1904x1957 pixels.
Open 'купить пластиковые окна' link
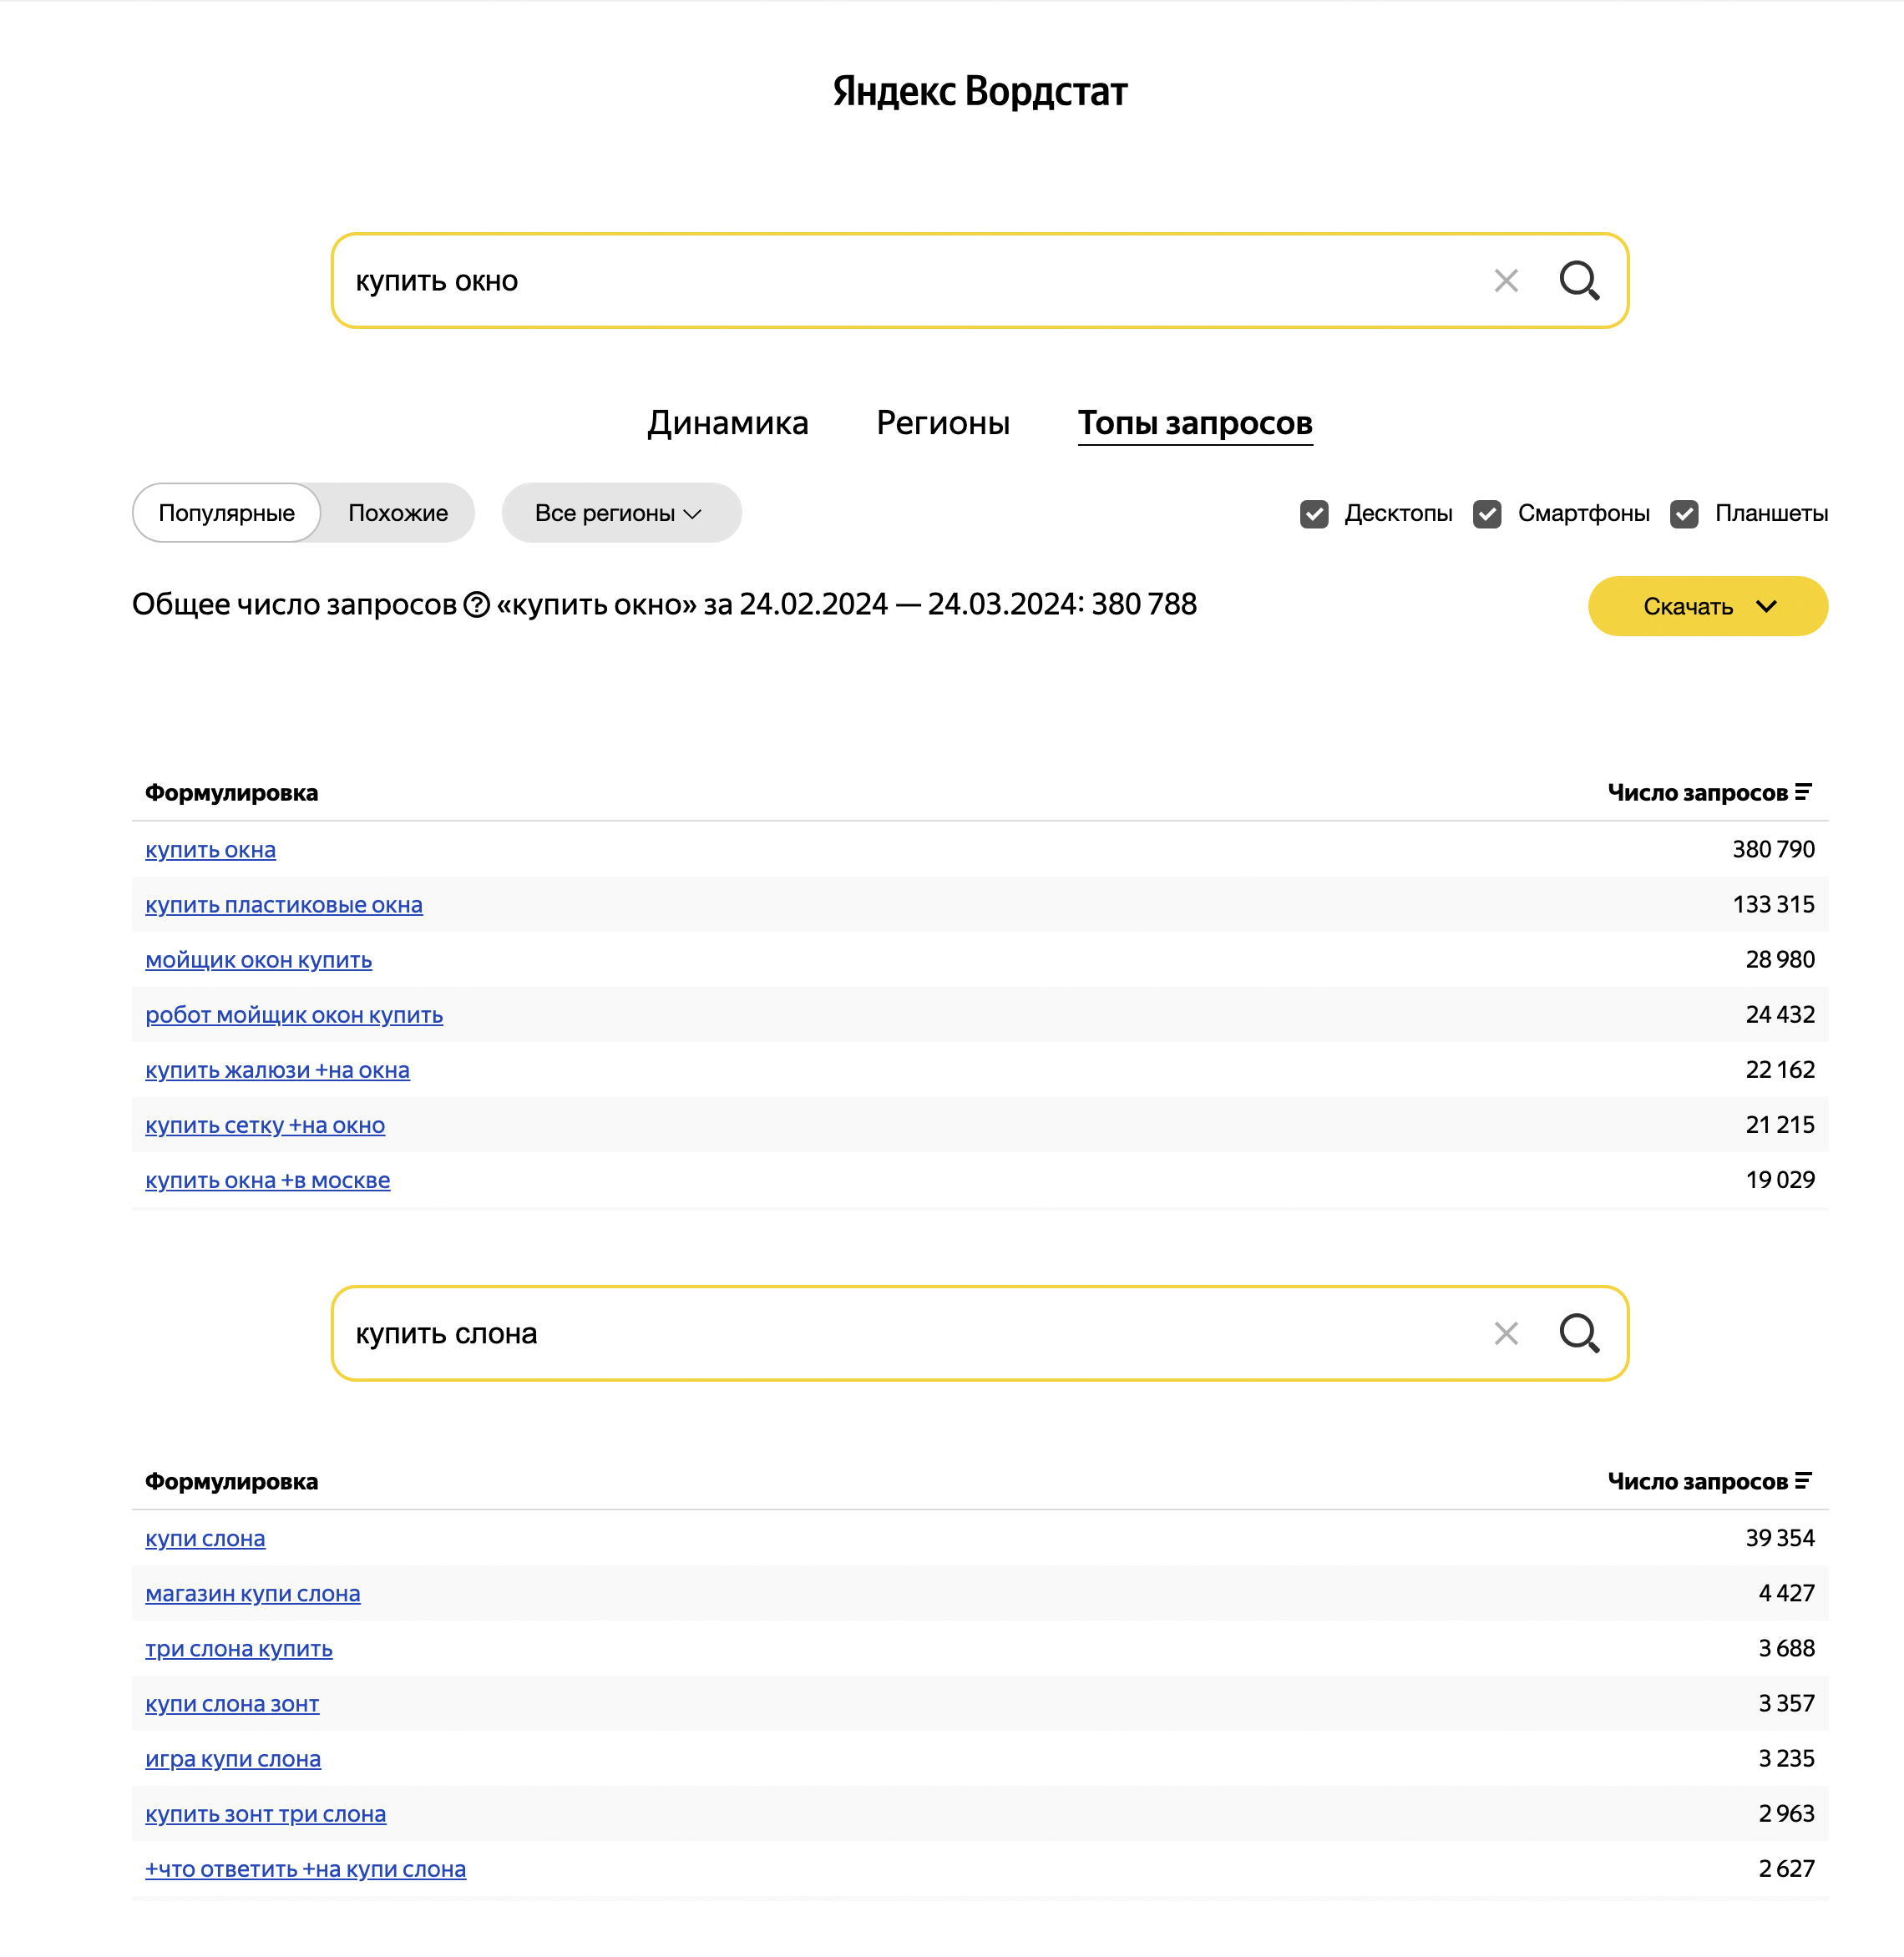(x=284, y=905)
